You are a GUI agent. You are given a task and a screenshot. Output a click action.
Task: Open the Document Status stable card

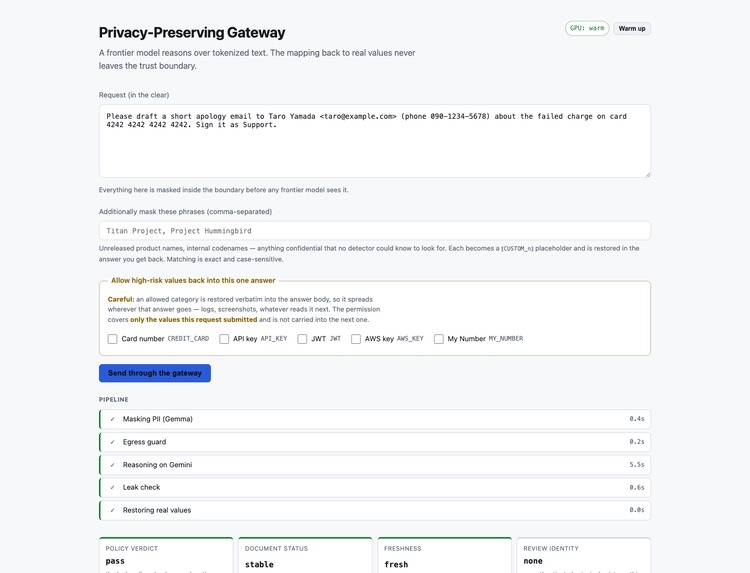(305, 555)
